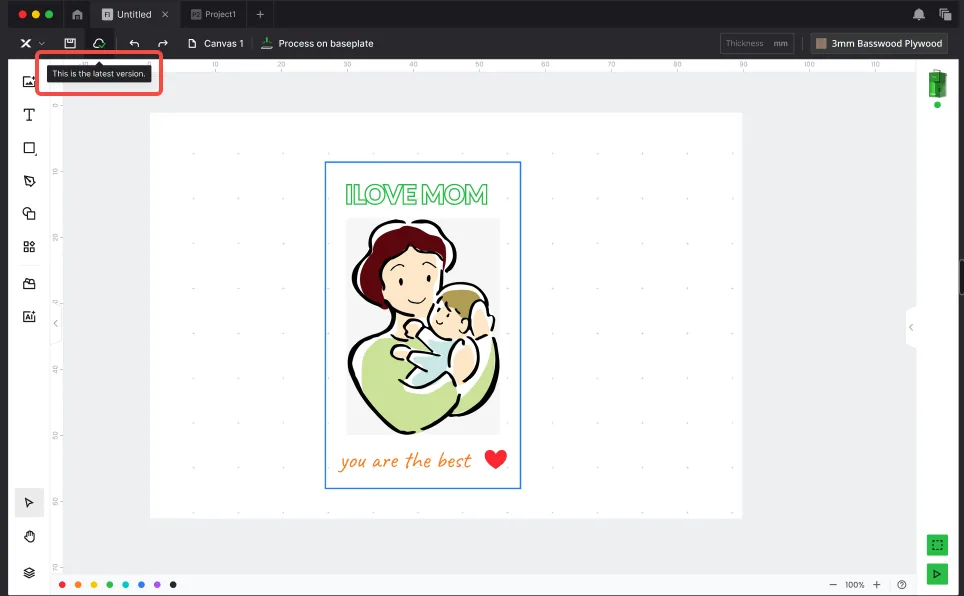
Task: Select the Hand pan tool
Action: pos(29,537)
